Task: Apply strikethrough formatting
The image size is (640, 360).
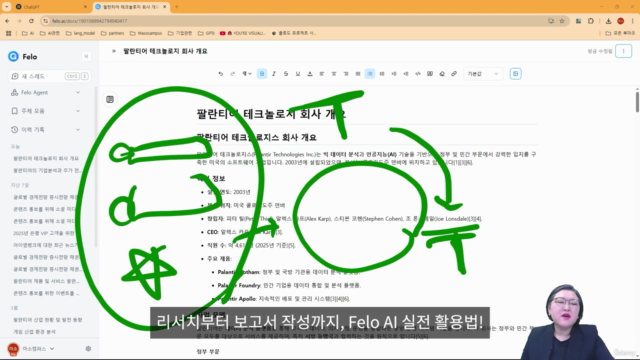Action: point(286,74)
